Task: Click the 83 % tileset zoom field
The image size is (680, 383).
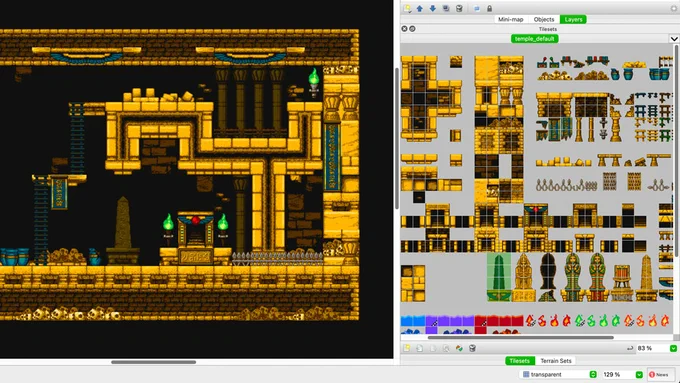Action: point(653,348)
